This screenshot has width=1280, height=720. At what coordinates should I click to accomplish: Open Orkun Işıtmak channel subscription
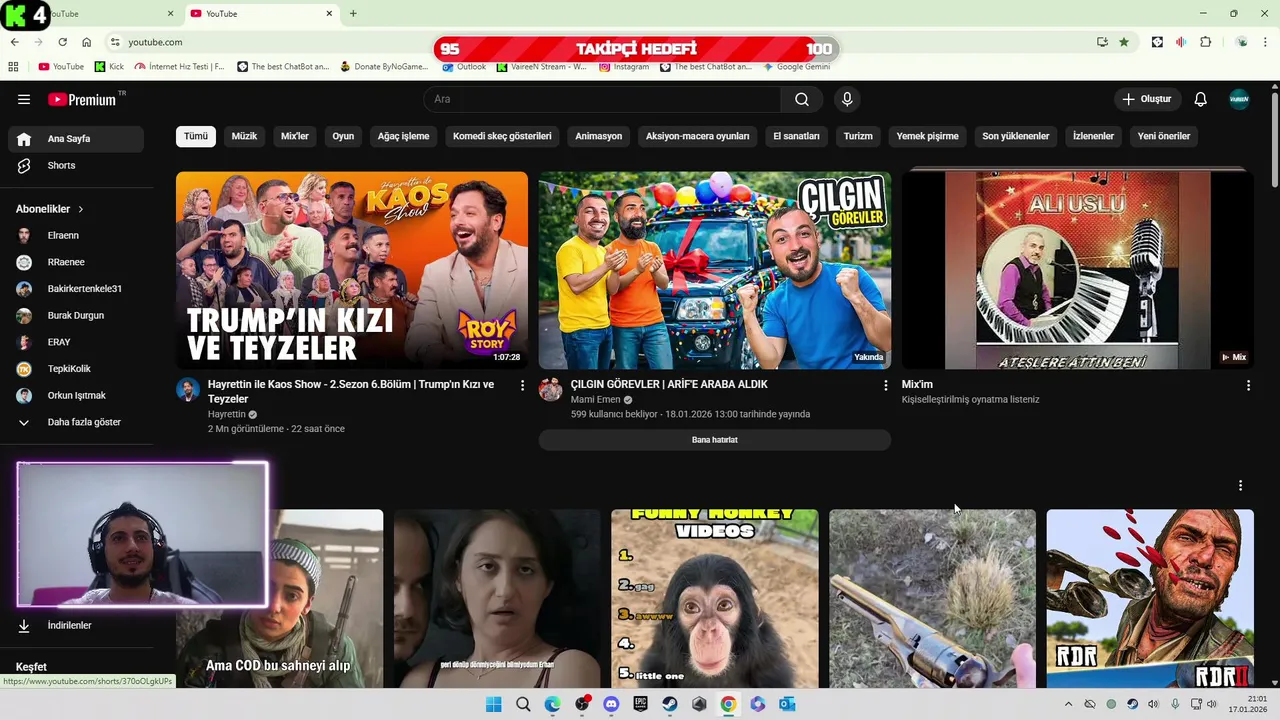pyautogui.click(x=76, y=395)
